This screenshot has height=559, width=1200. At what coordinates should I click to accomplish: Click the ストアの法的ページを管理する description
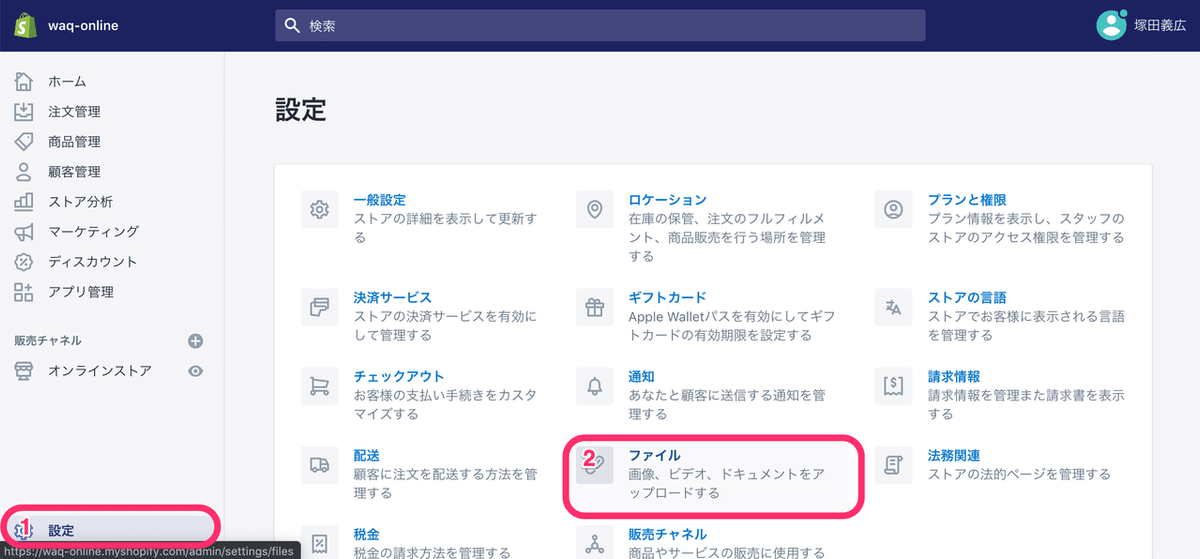[x=1019, y=474]
